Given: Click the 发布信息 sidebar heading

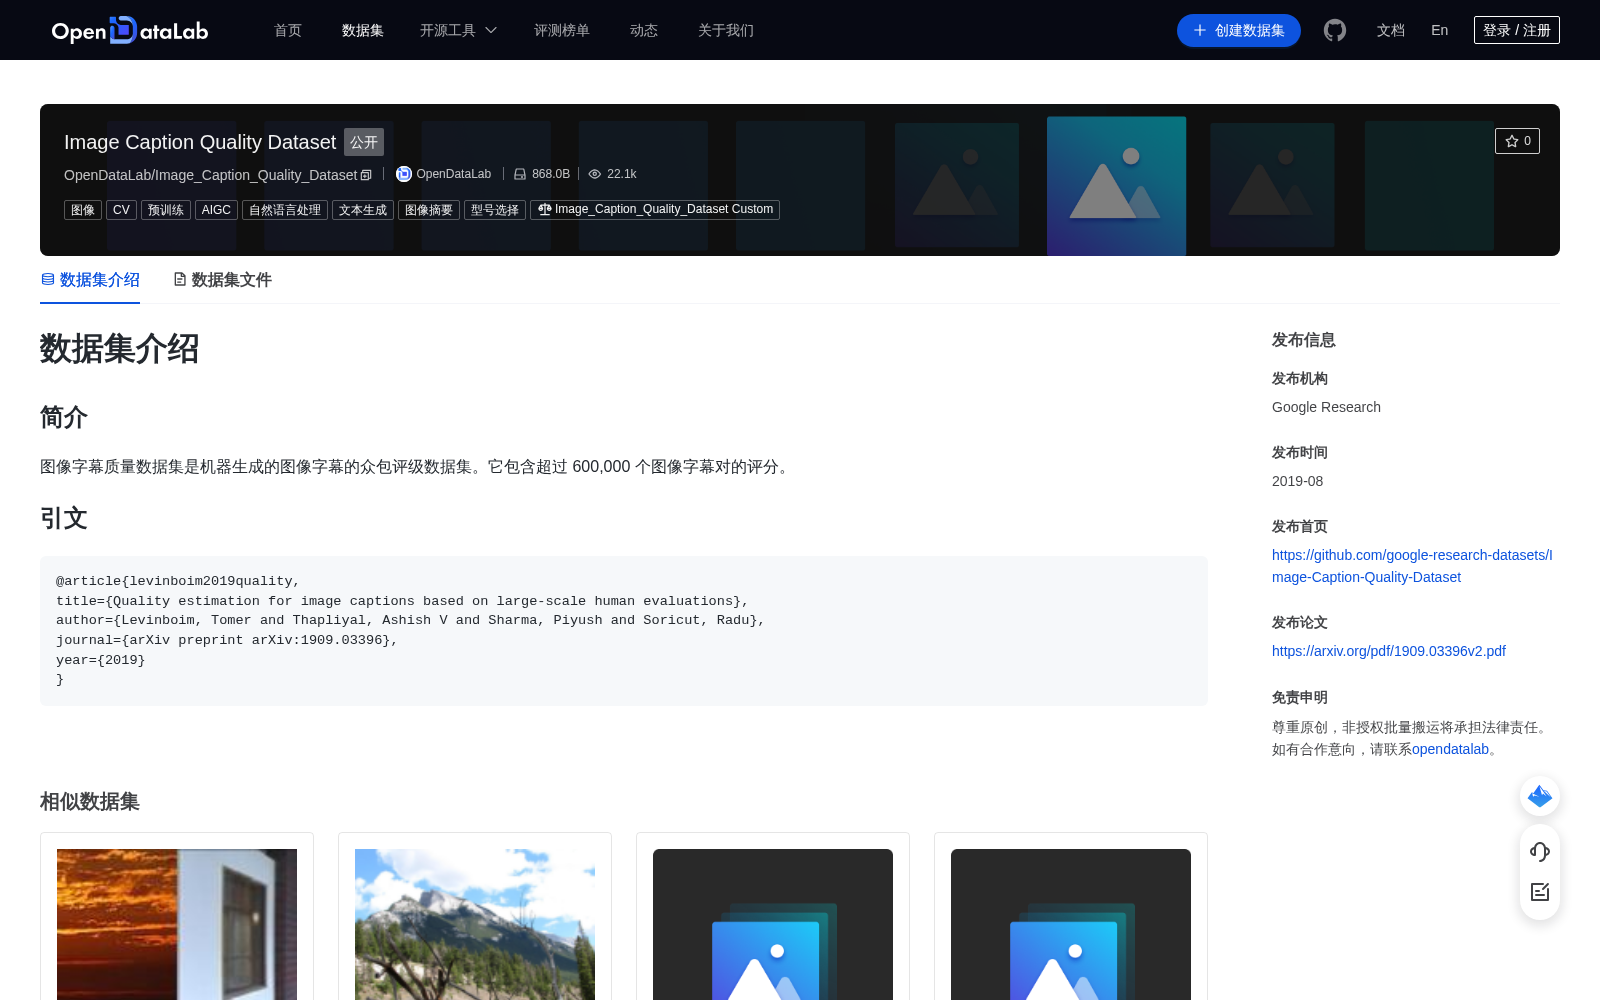Looking at the screenshot, I should (1304, 340).
